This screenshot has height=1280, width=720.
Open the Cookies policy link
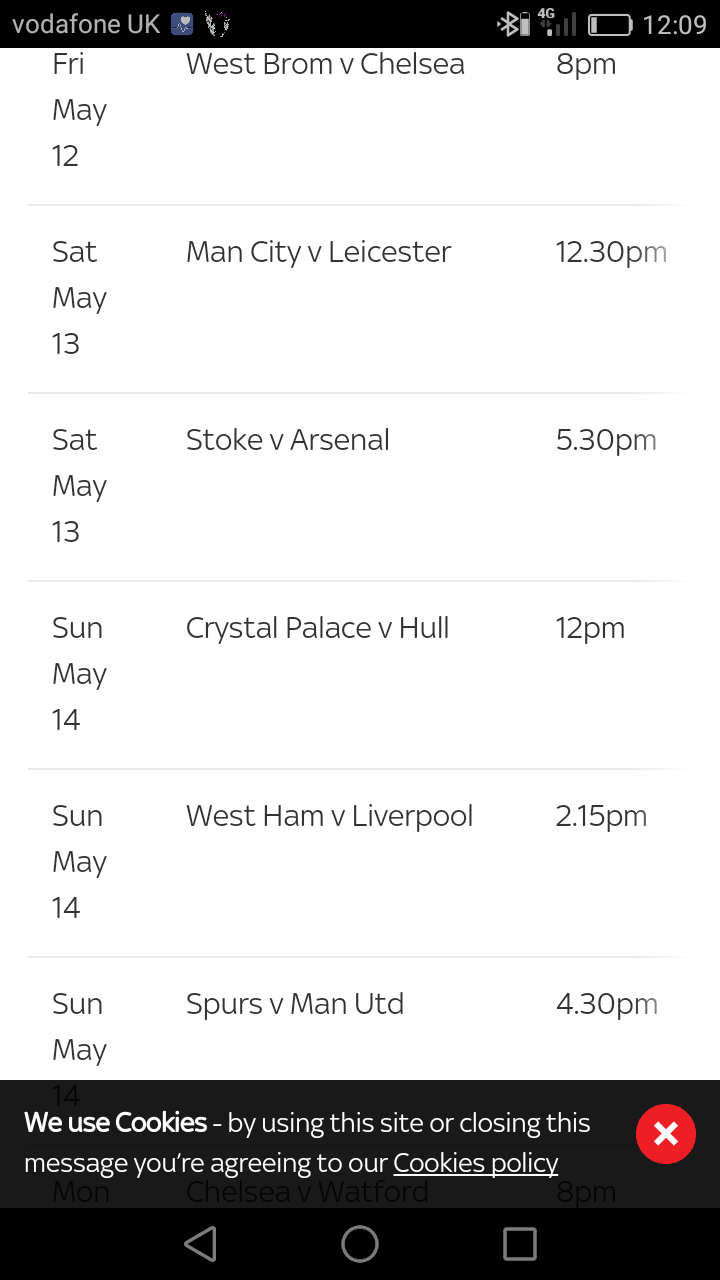(475, 1163)
